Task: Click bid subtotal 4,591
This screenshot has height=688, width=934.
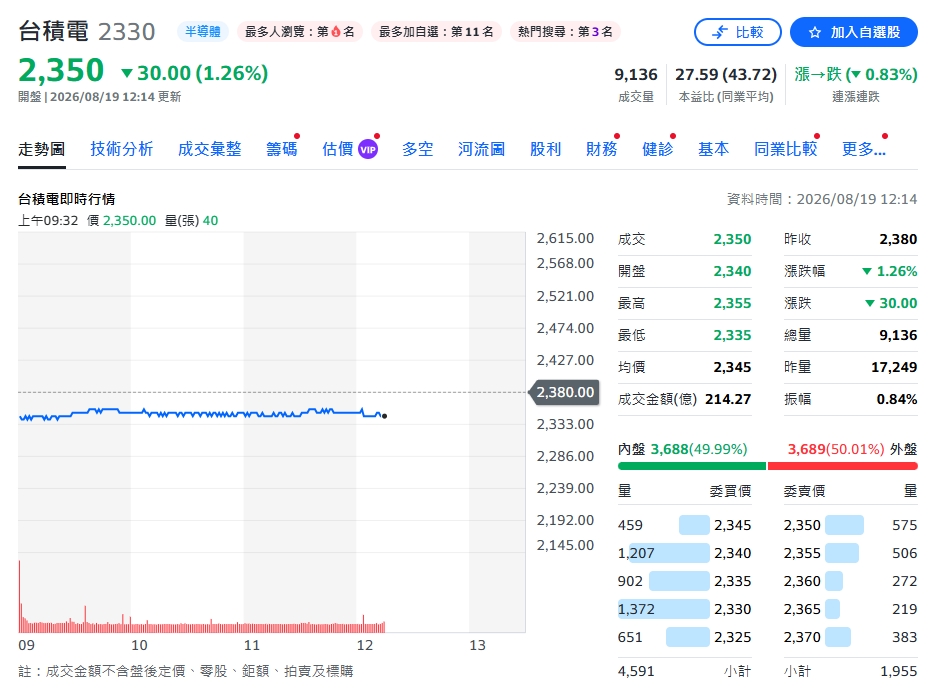Action: (636, 671)
